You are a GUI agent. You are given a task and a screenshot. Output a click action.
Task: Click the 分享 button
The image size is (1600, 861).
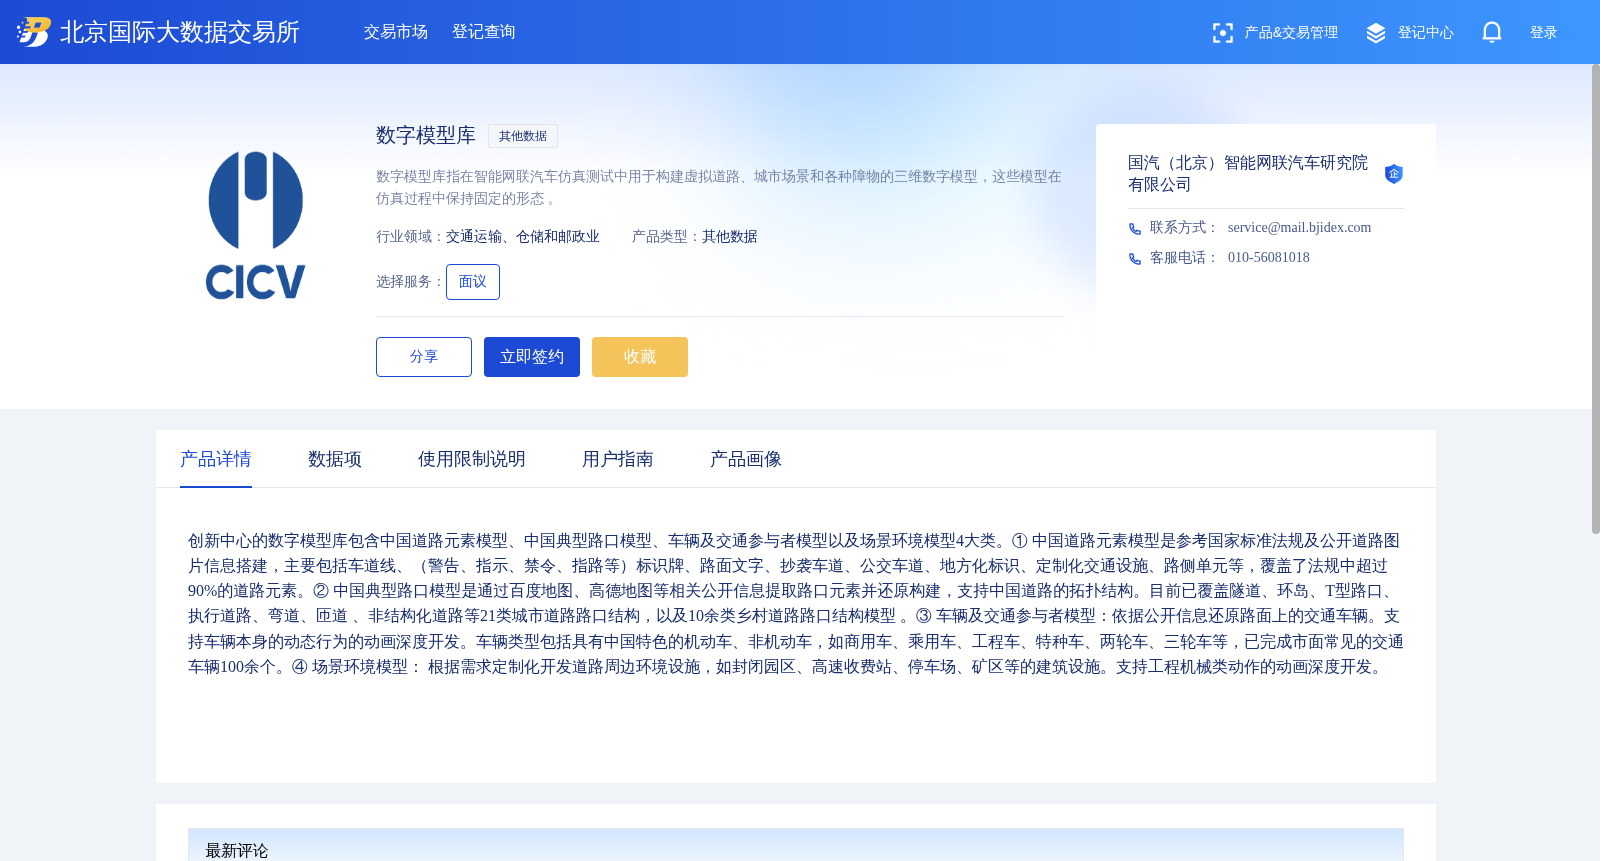click(424, 357)
